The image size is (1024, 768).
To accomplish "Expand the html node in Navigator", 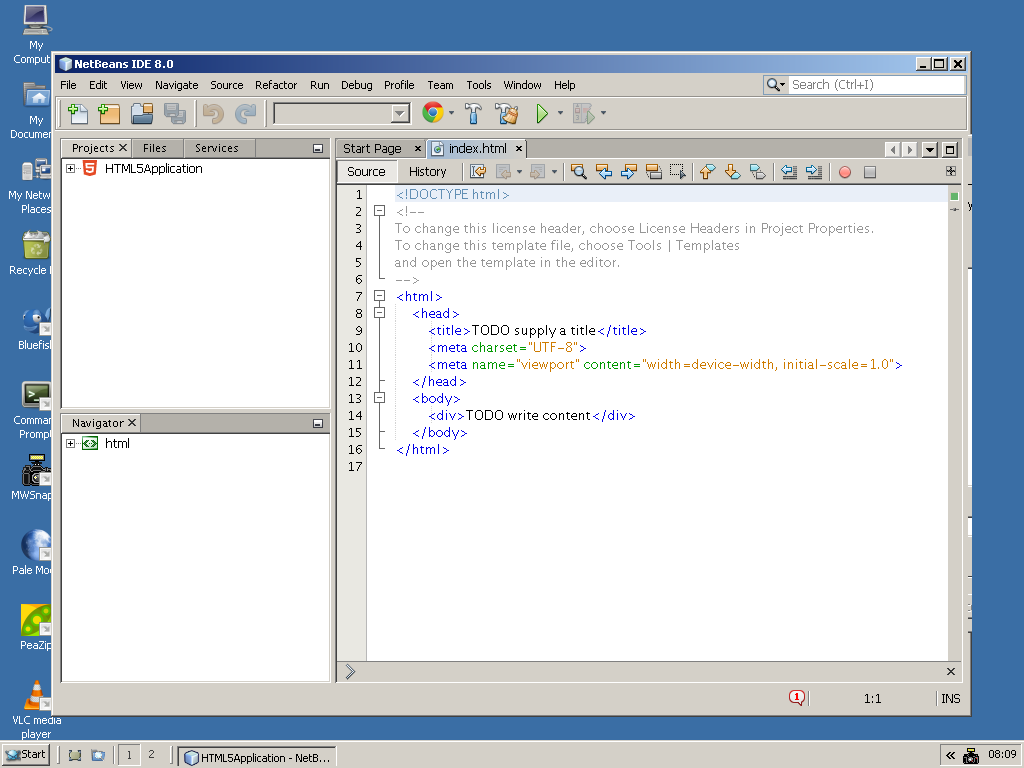I will [71, 444].
